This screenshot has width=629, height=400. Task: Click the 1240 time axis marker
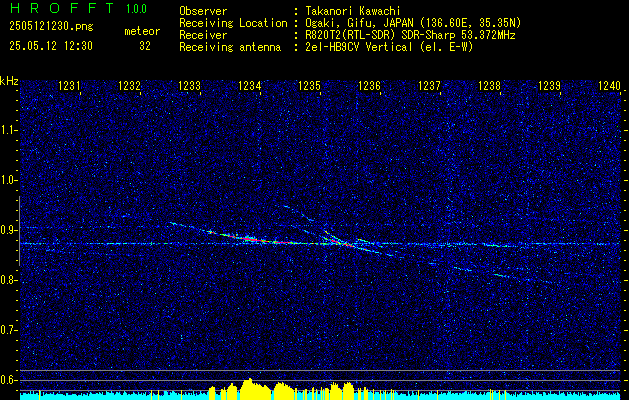pos(609,85)
